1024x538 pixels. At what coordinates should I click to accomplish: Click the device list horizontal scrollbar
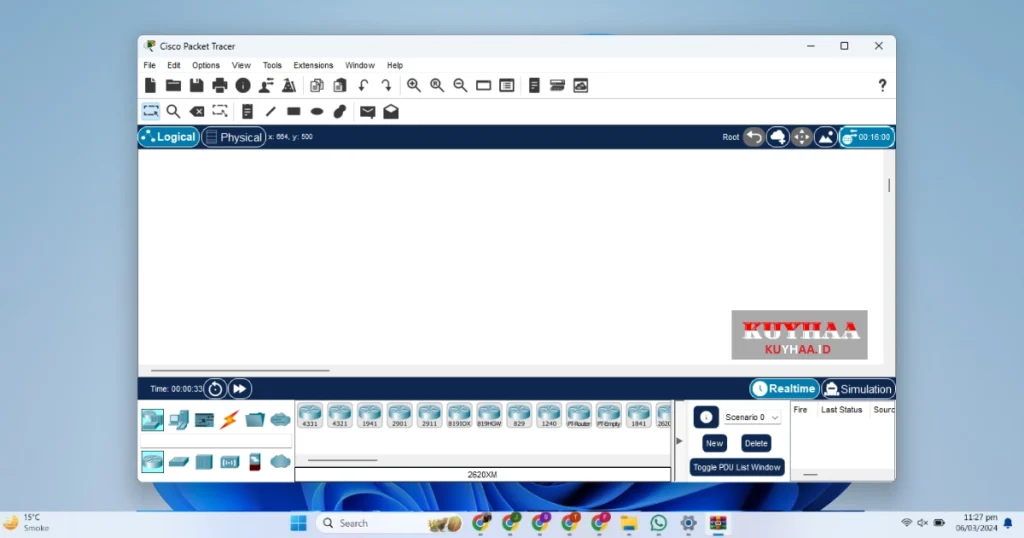(x=343, y=460)
